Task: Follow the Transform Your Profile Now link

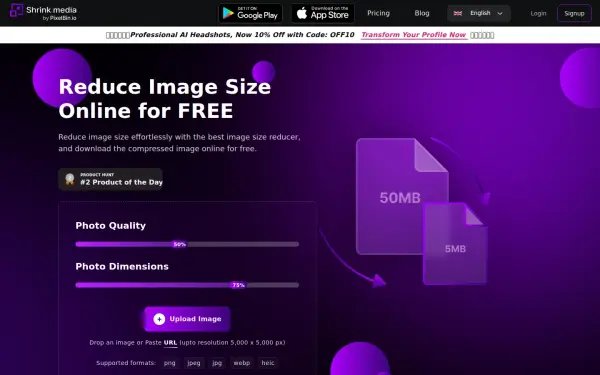Action: click(x=414, y=35)
